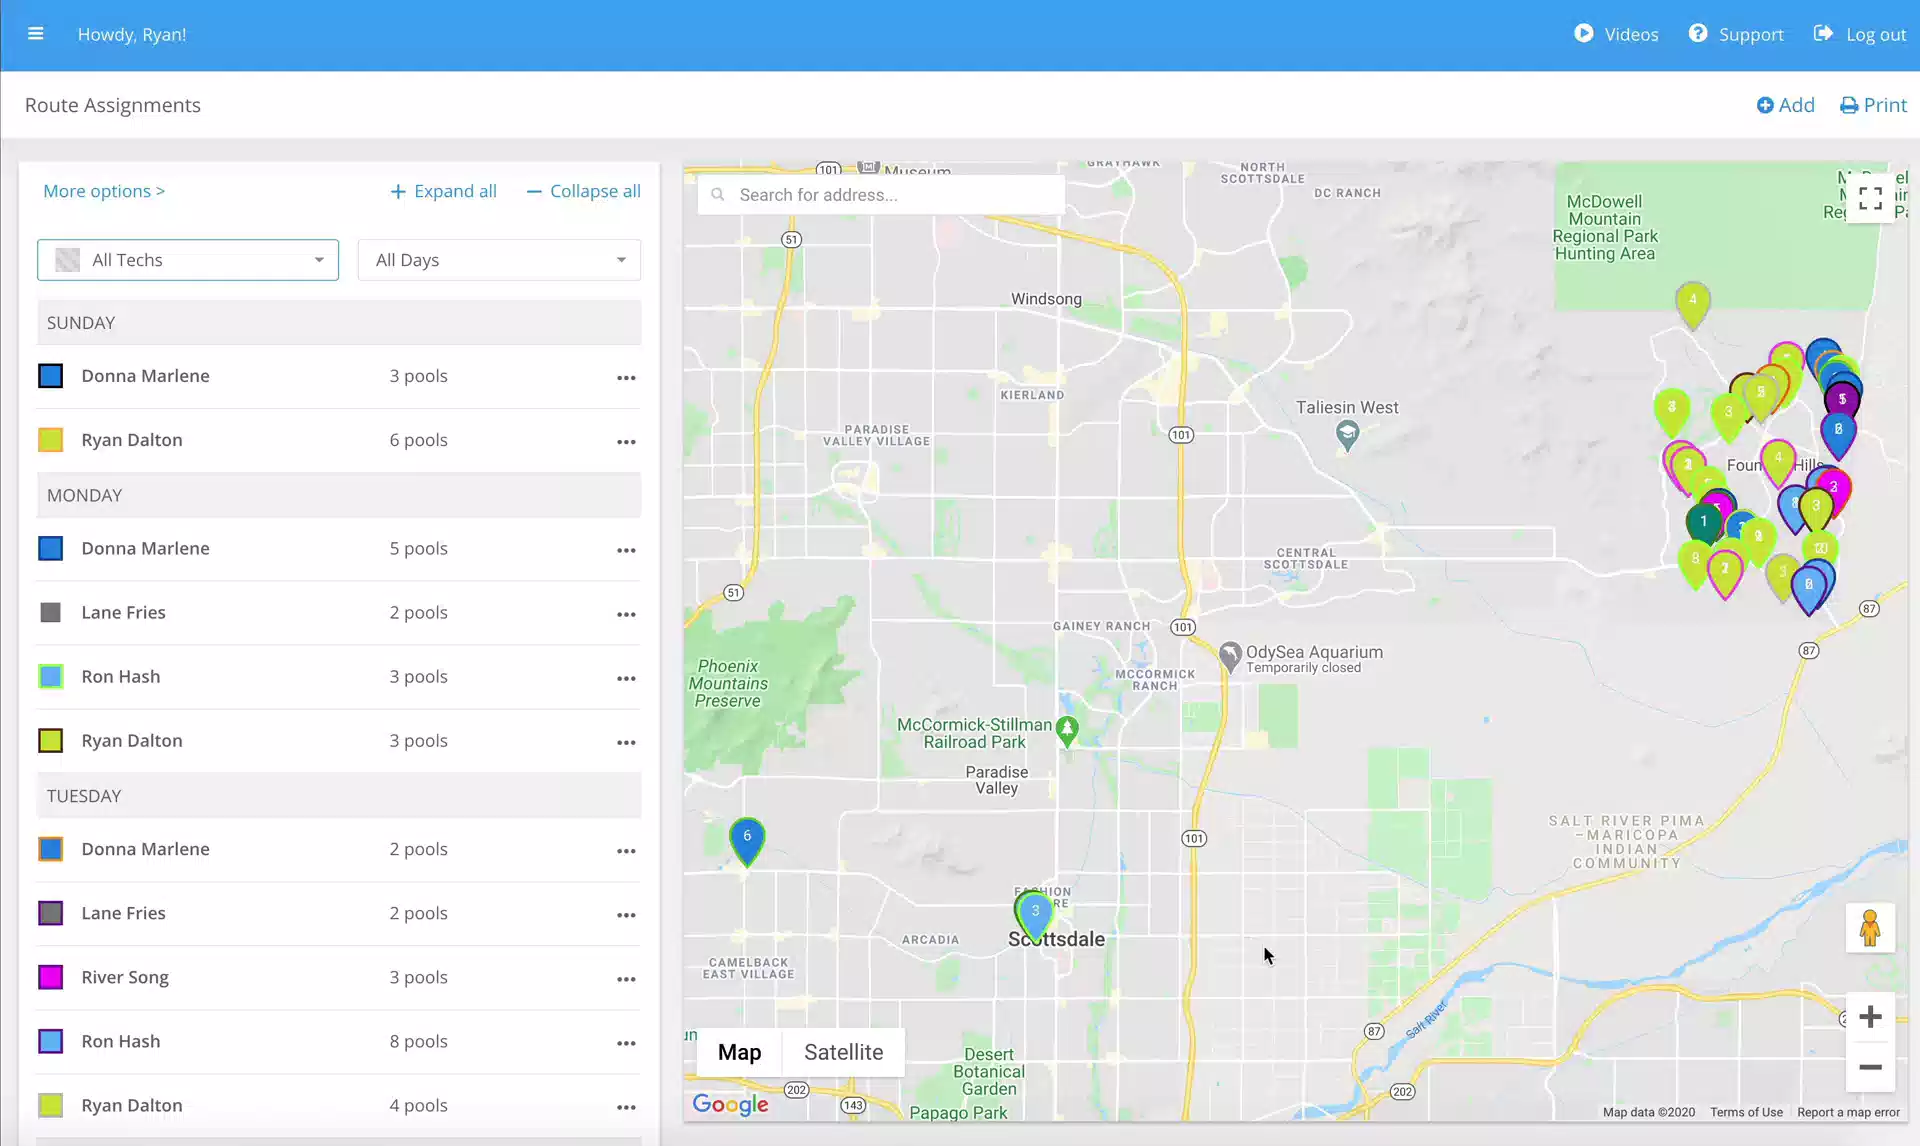Viewport: 1920px width, 1146px height.
Task: Click the Support link text
Action: (x=1751, y=34)
